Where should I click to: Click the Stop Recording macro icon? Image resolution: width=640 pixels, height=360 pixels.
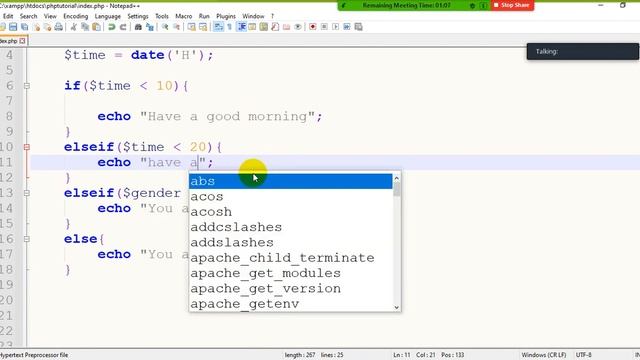click(x=324, y=27)
